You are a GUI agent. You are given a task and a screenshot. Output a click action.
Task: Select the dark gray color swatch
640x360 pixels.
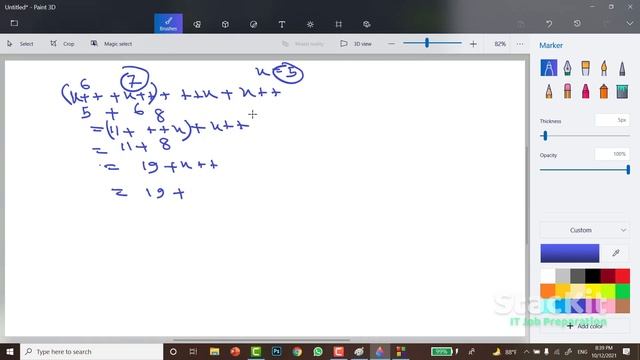(x=578, y=276)
